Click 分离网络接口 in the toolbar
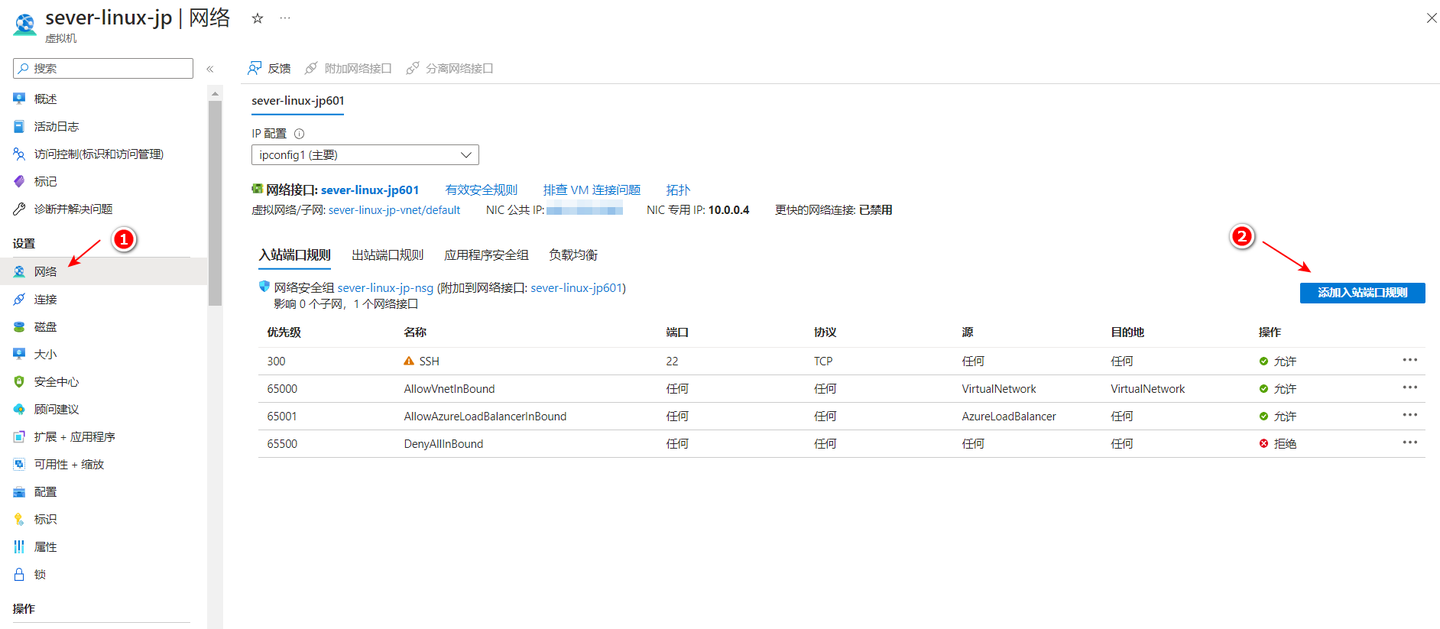Viewport: 1440px width, 629px height. [x=450, y=68]
